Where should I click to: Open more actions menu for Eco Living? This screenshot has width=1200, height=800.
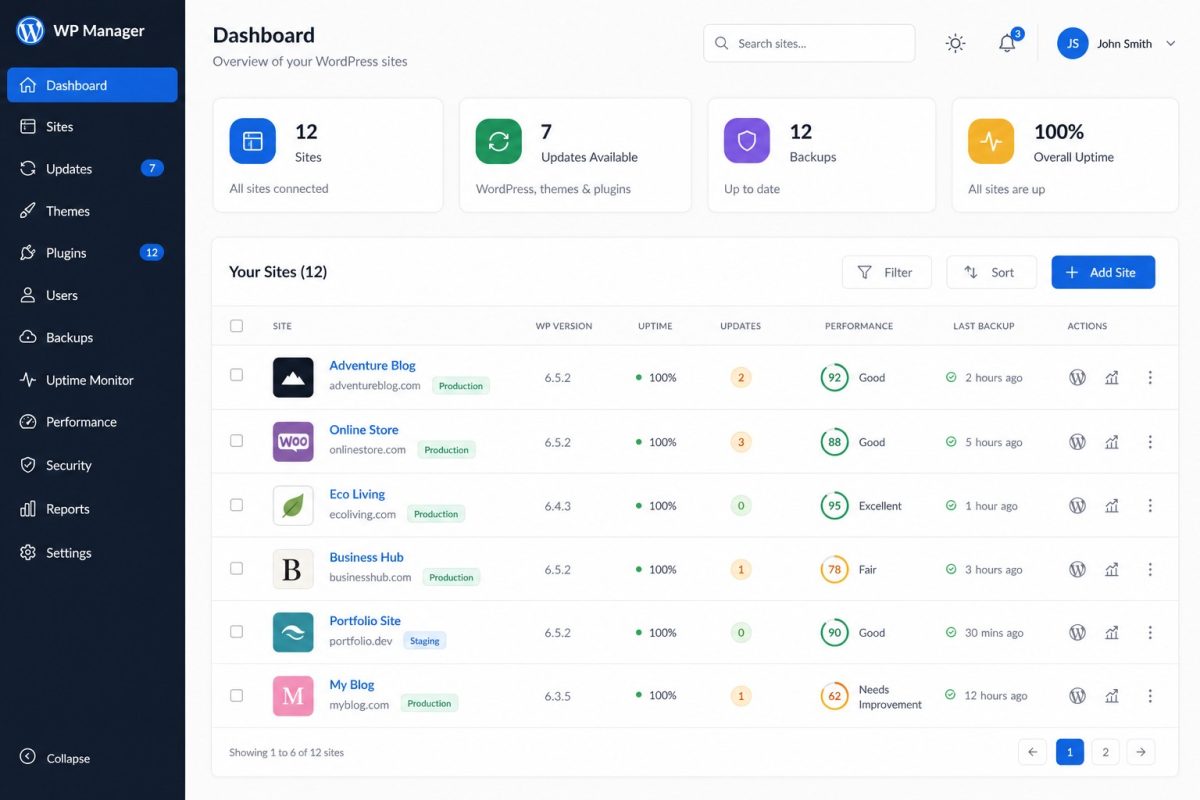tap(1150, 505)
